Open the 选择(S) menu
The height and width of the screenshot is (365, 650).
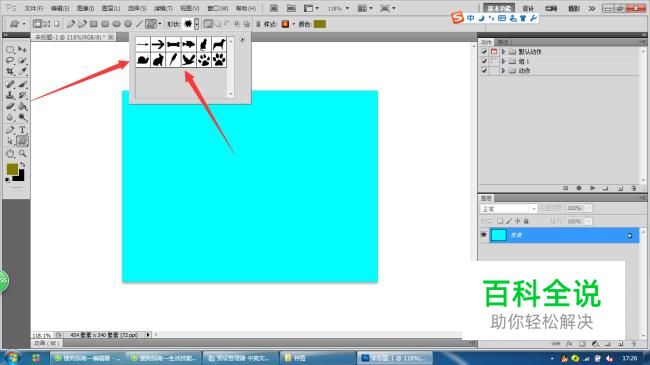click(137, 8)
